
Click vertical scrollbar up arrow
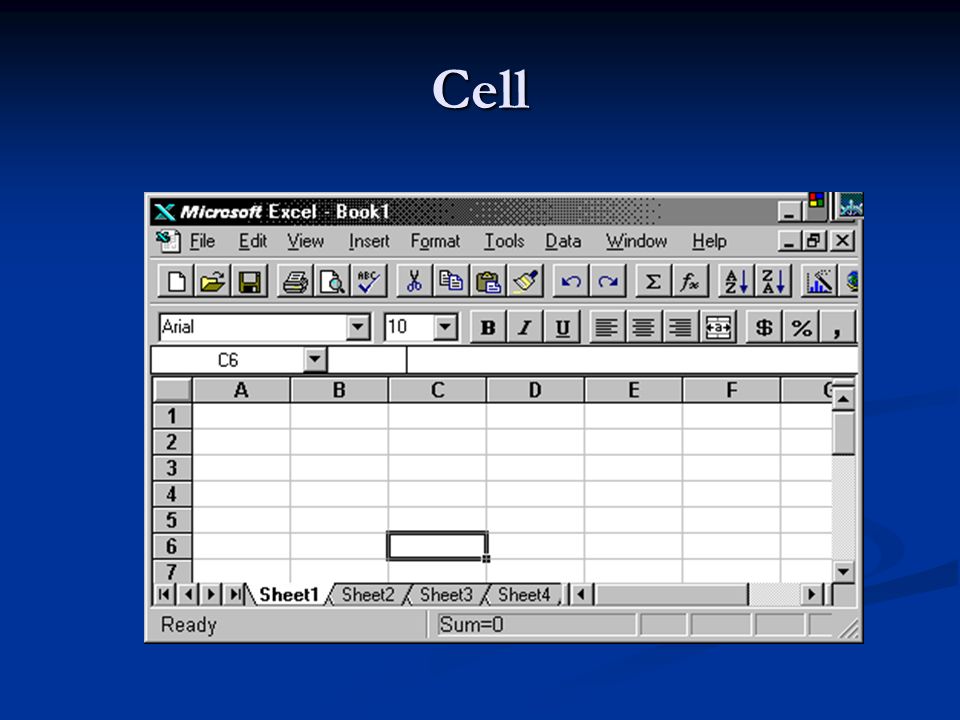pos(843,400)
